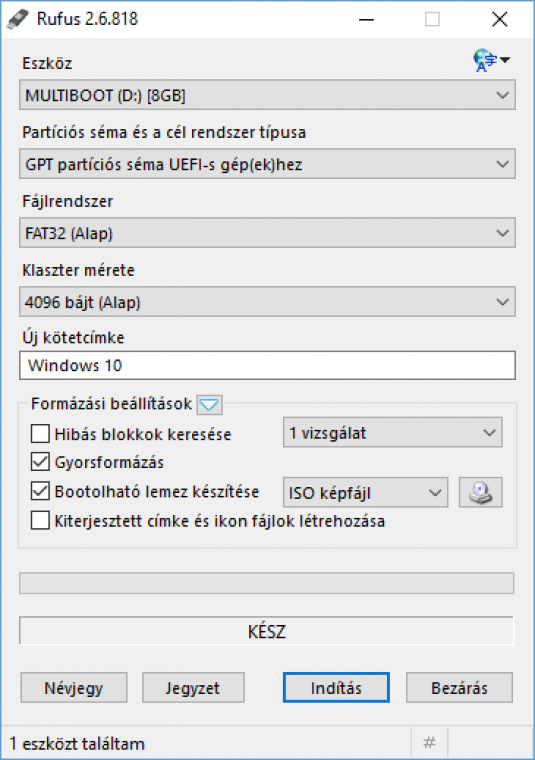Toggle advanced options arrow next to Formázási beállítások

209,405
